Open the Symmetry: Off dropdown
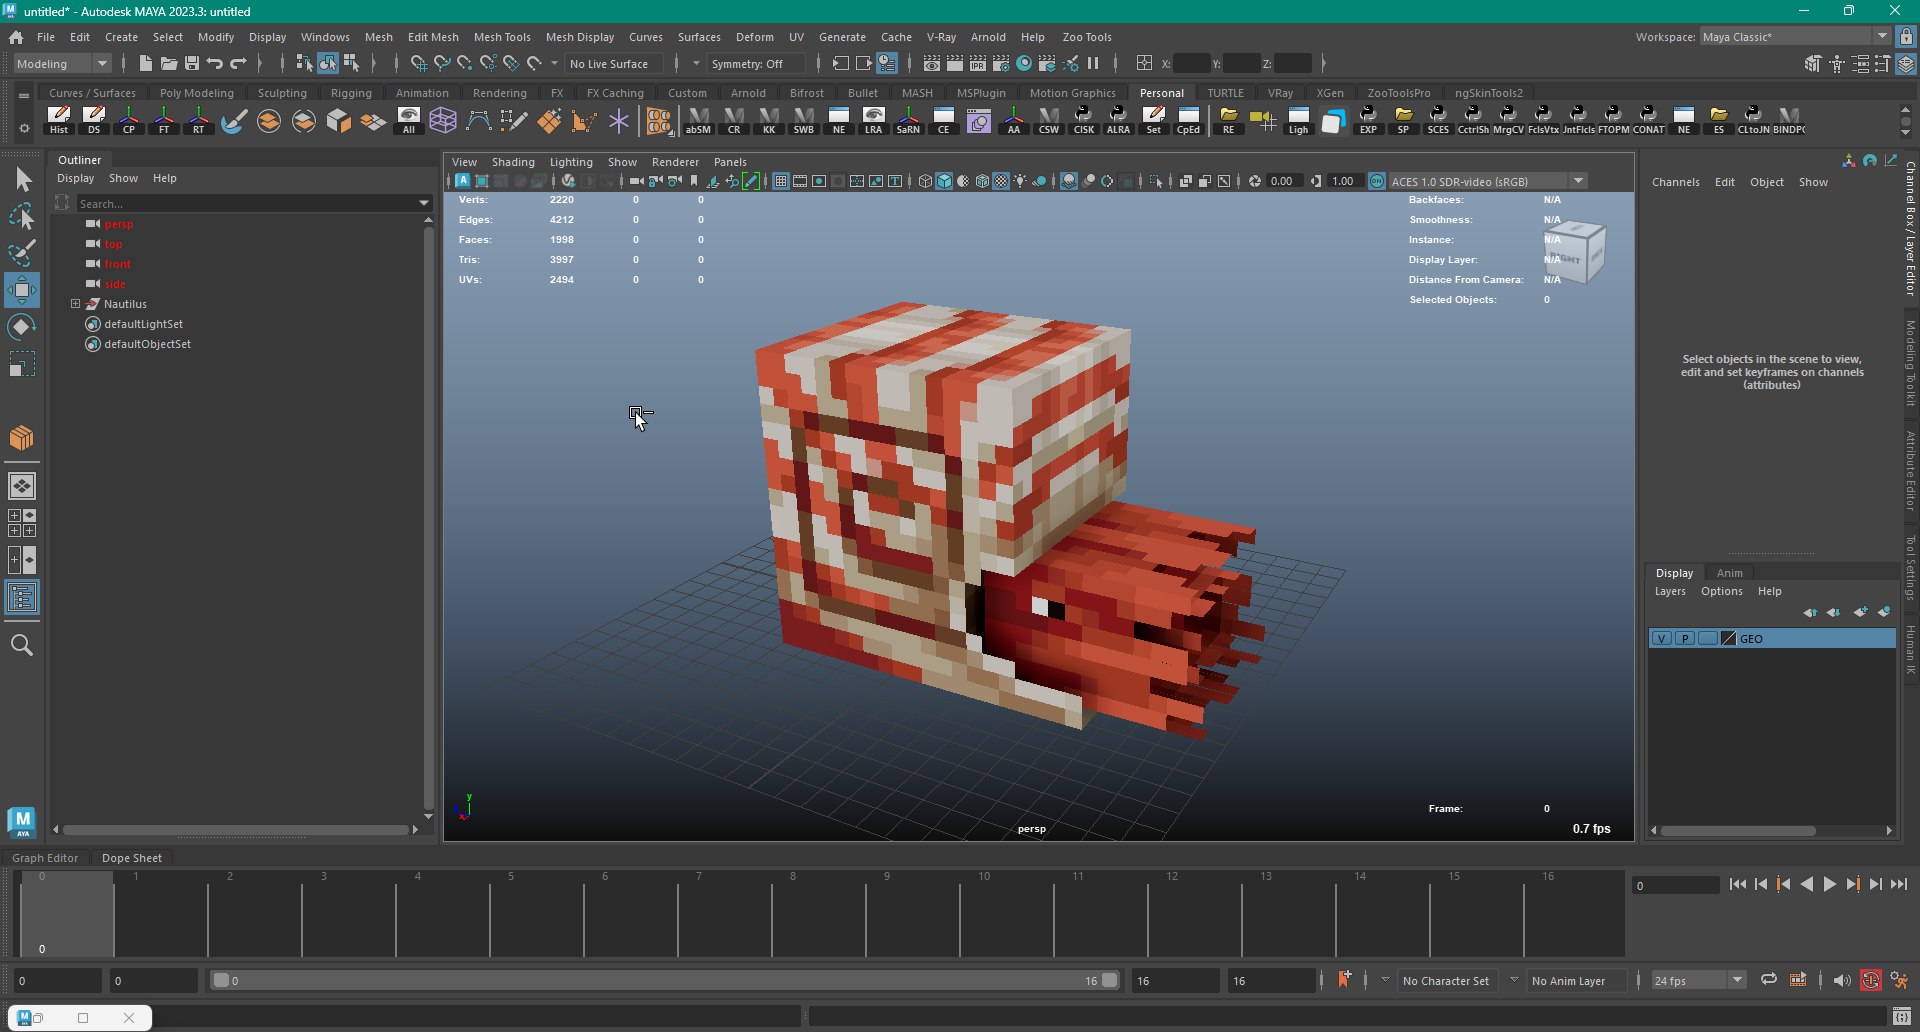The height and width of the screenshot is (1032, 1920). tap(755, 63)
